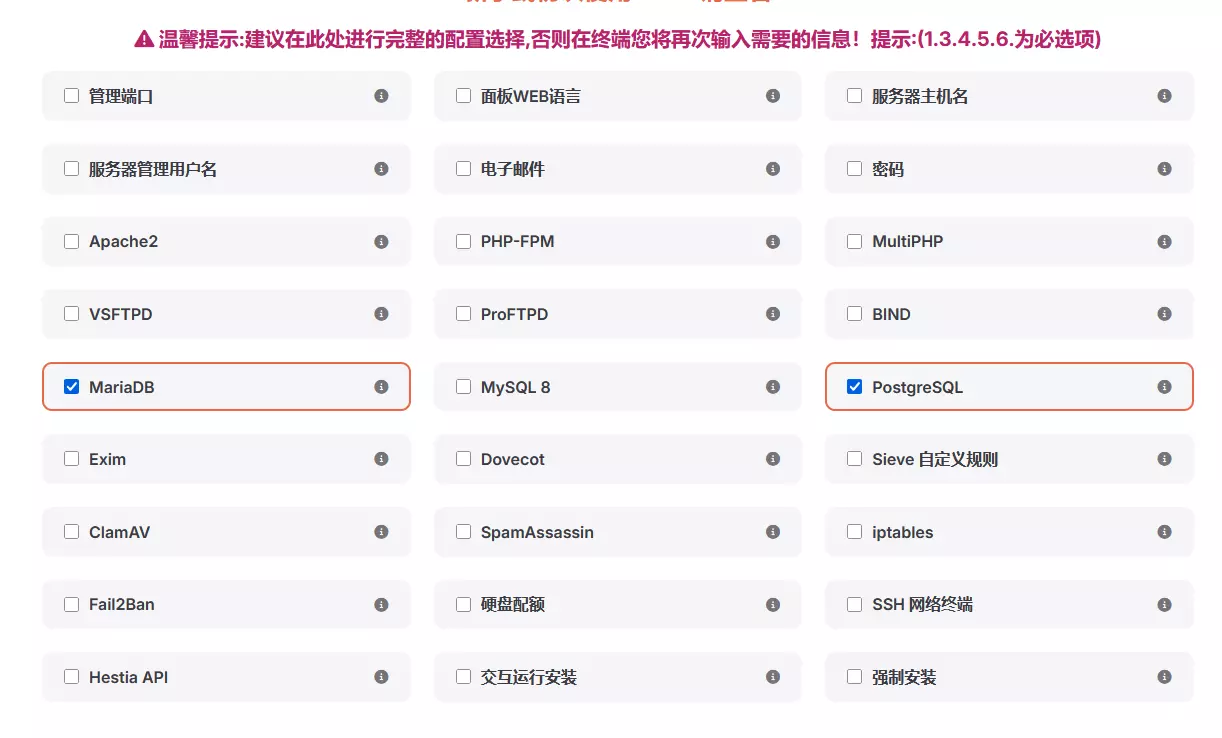
Task: Open the info icon for iptables
Action: [x=1164, y=532]
